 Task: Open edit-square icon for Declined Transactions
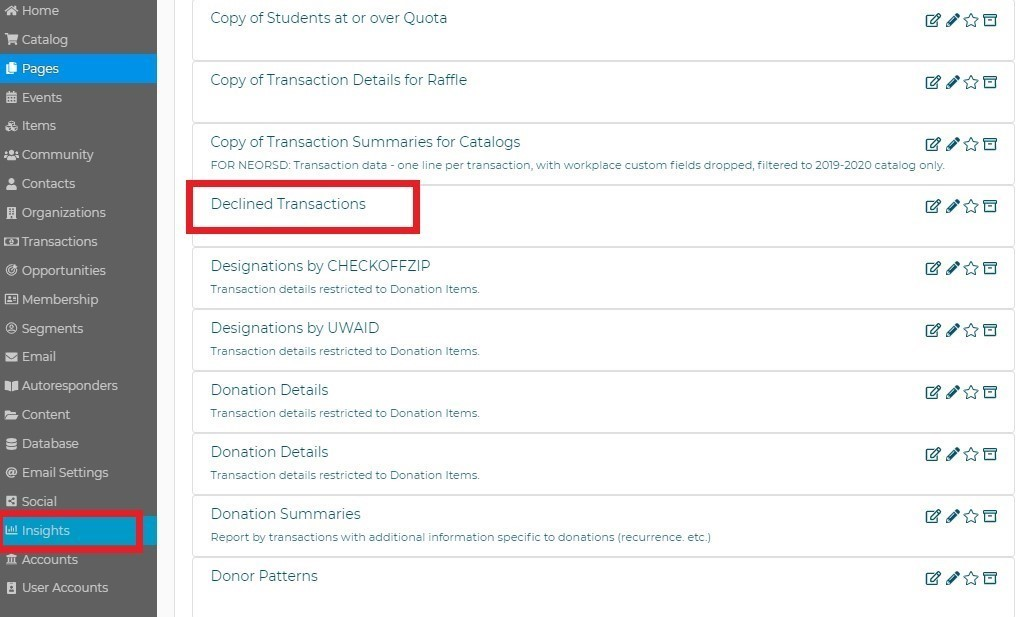pyautogui.click(x=933, y=206)
